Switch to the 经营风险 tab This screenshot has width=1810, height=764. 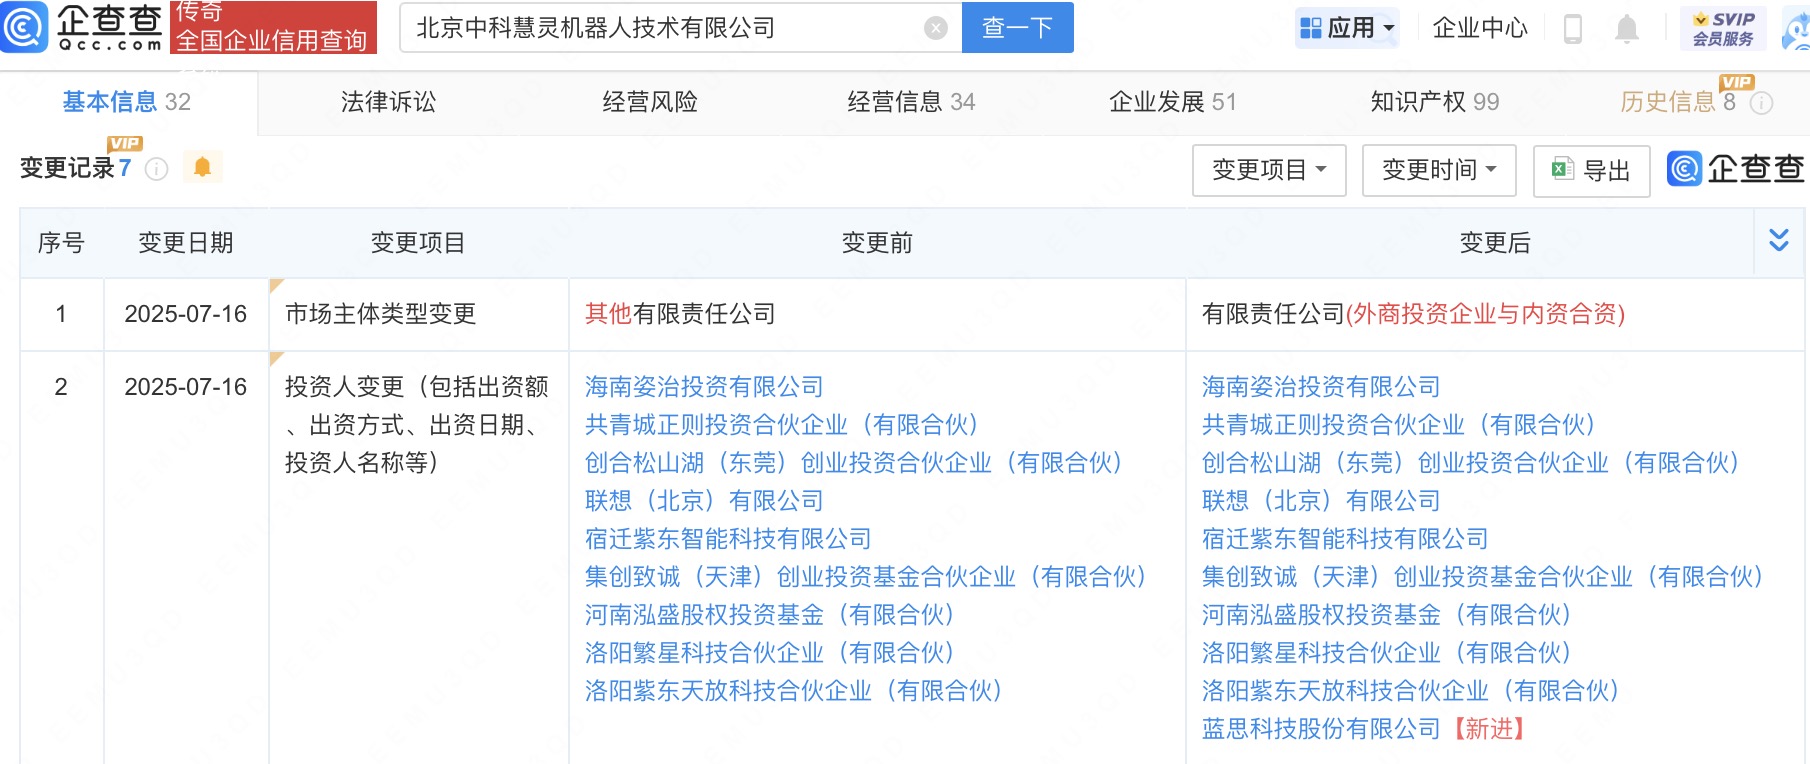(650, 102)
